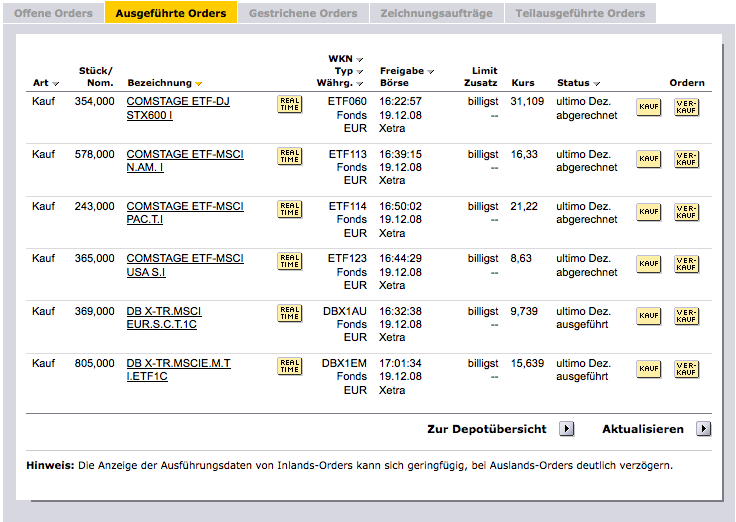Click Verkauf icon in DBX1EM row

(x=686, y=369)
